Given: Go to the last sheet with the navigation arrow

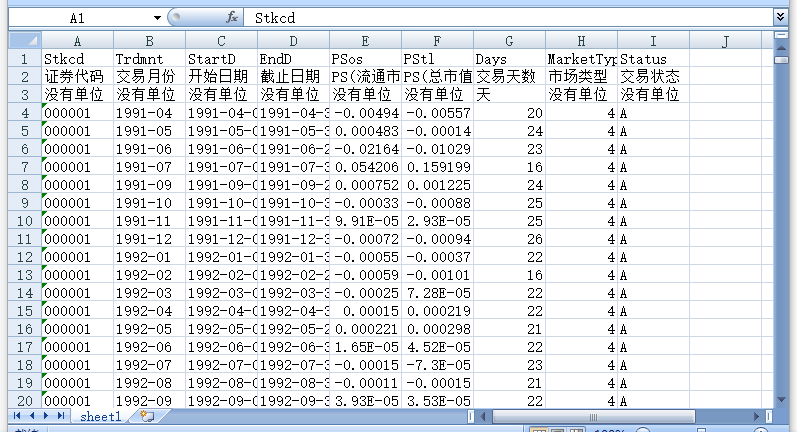Looking at the screenshot, I should tap(61, 416).
